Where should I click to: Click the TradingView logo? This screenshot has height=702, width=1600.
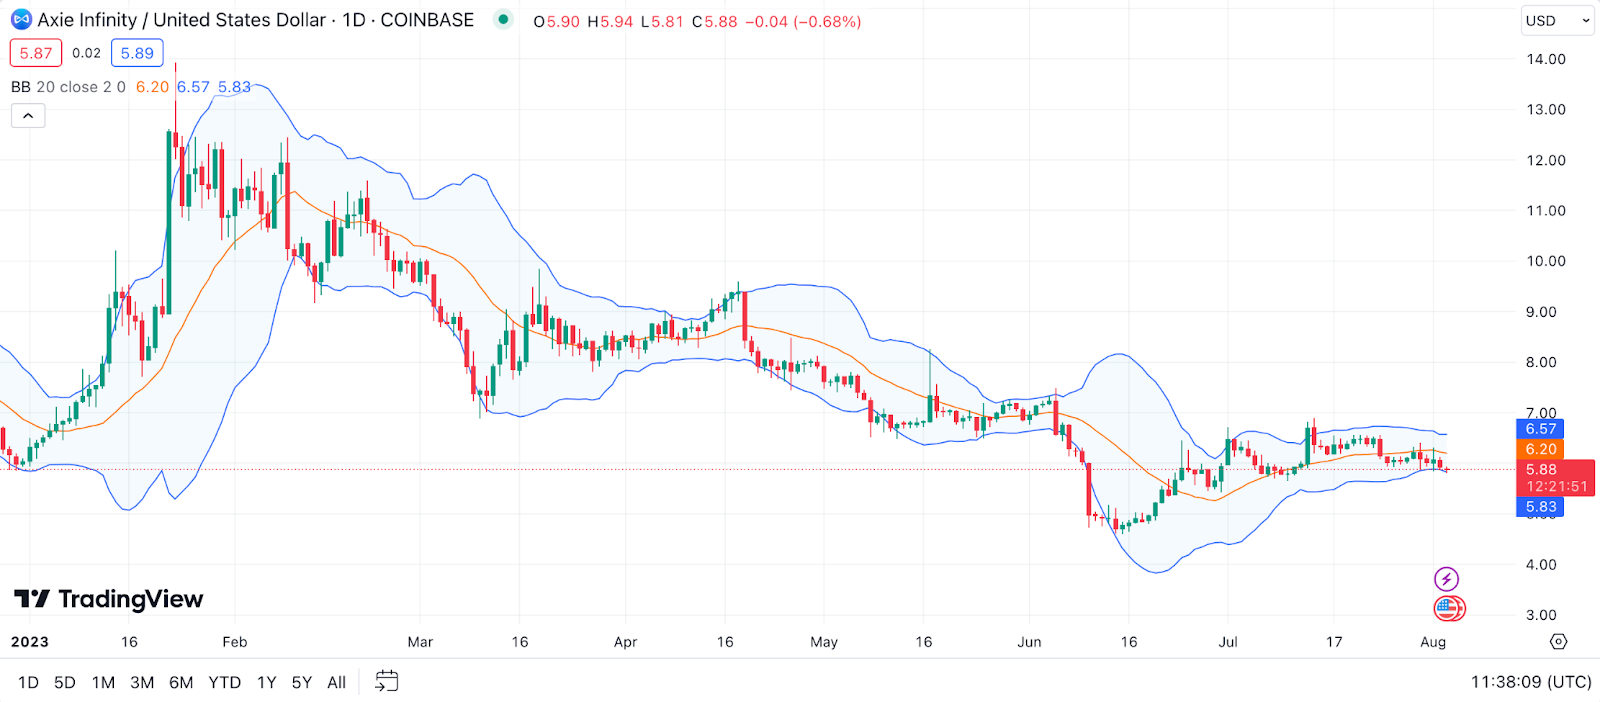pos(109,599)
